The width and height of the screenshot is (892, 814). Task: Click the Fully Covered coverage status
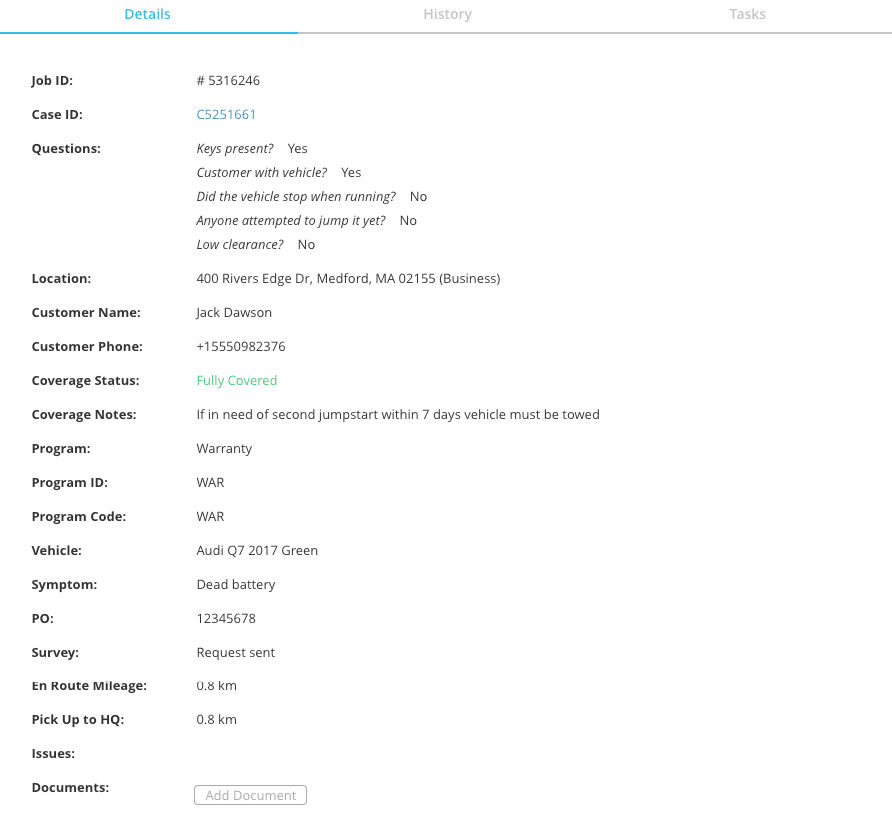coord(236,380)
